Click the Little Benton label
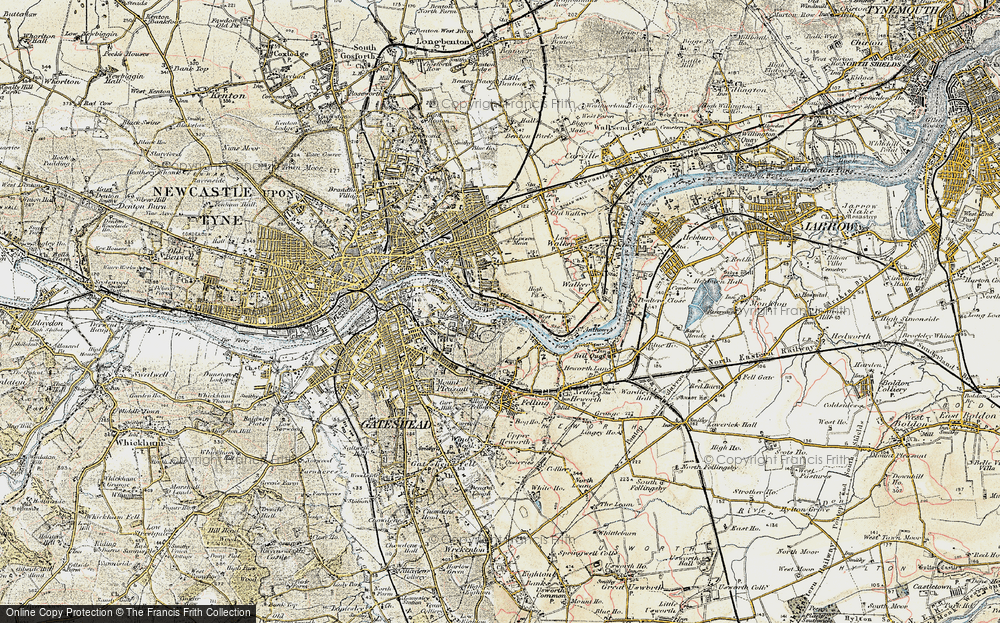This screenshot has width=1000, height=623. pyautogui.click(x=510, y=83)
